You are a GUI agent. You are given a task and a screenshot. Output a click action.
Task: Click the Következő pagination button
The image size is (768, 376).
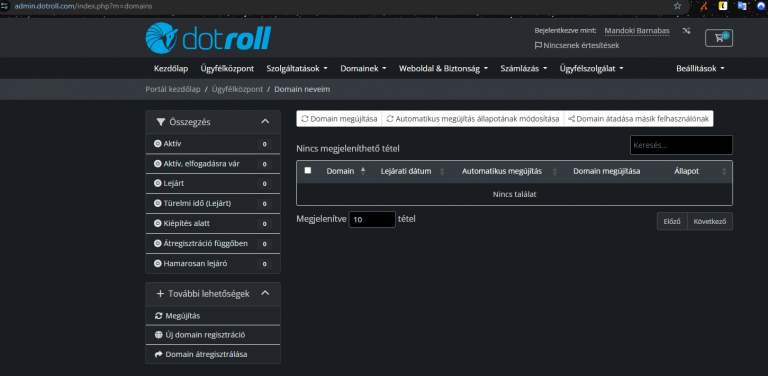click(x=710, y=221)
